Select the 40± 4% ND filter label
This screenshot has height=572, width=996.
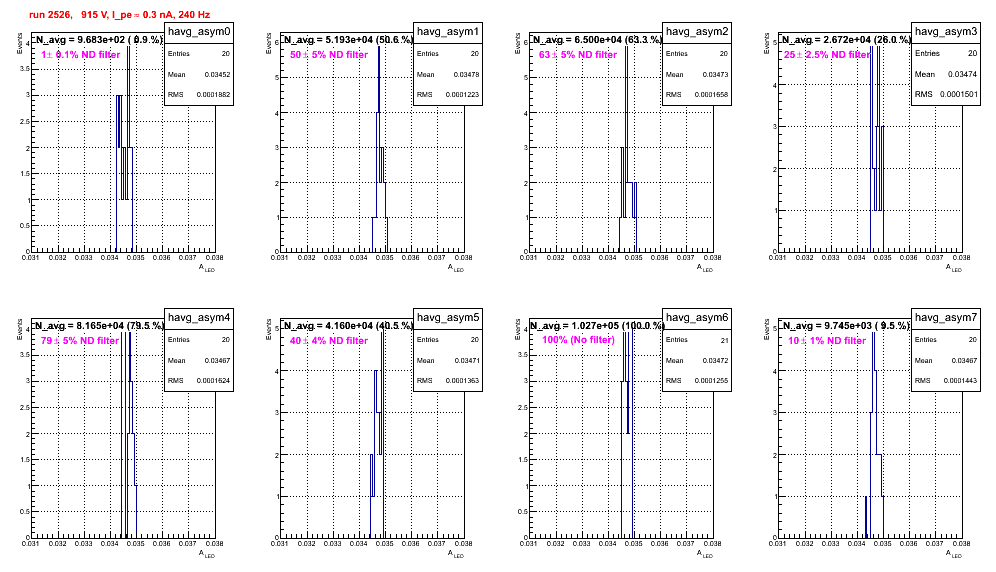pos(329,341)
